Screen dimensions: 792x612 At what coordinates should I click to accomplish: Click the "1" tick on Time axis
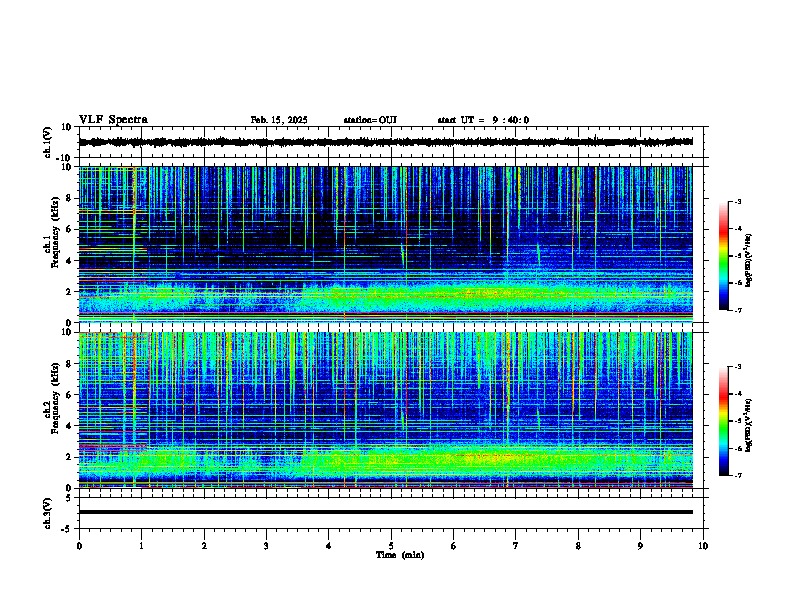click(141, 546)
